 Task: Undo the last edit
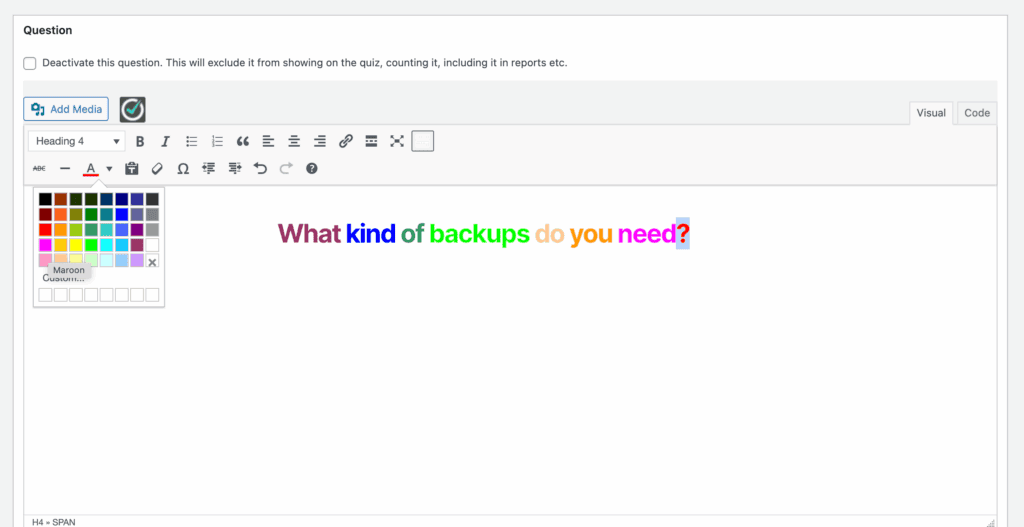(x=261, y=168)
